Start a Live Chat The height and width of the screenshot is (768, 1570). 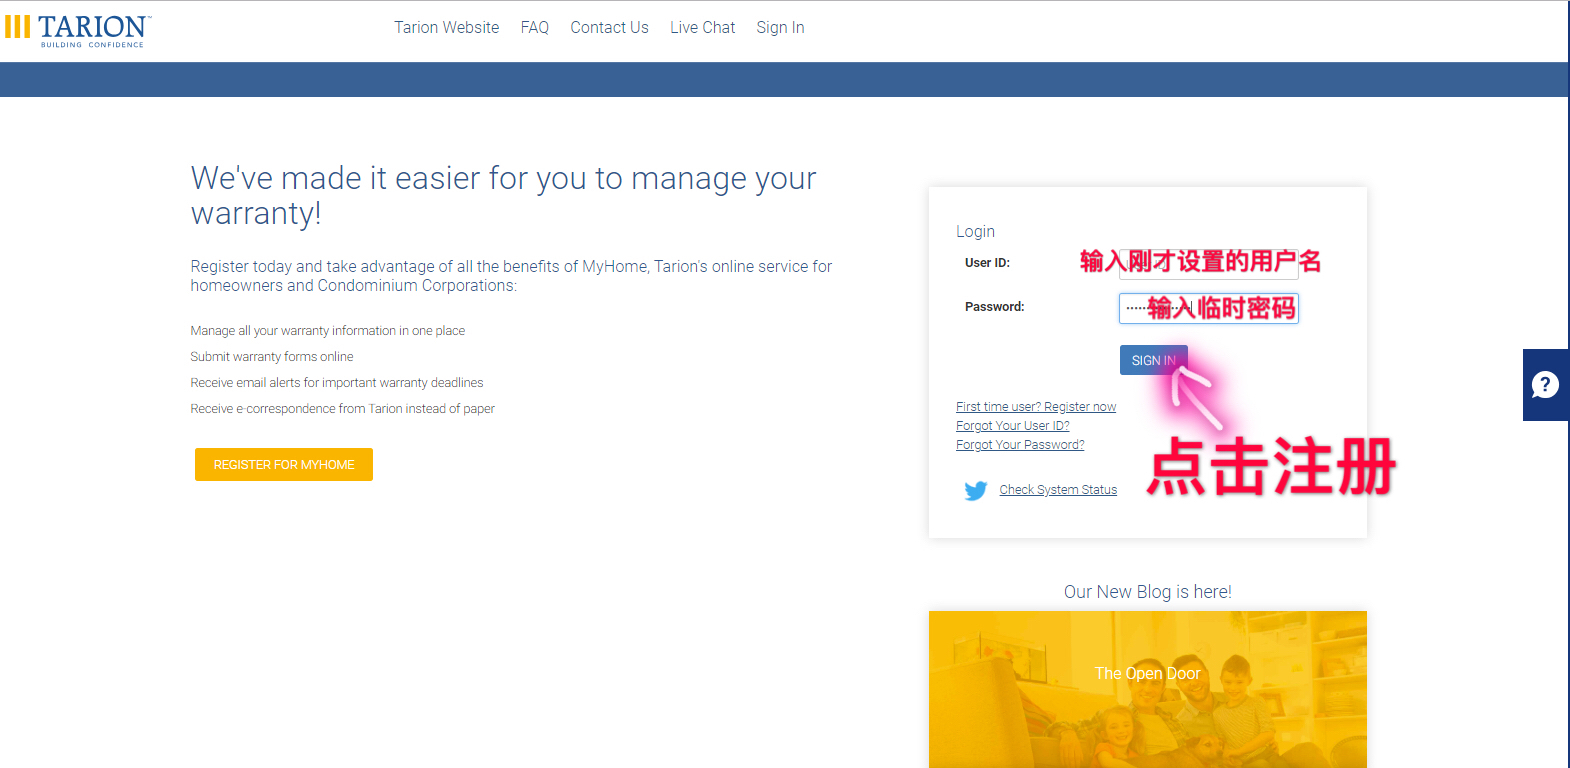[x=702, y=28]
